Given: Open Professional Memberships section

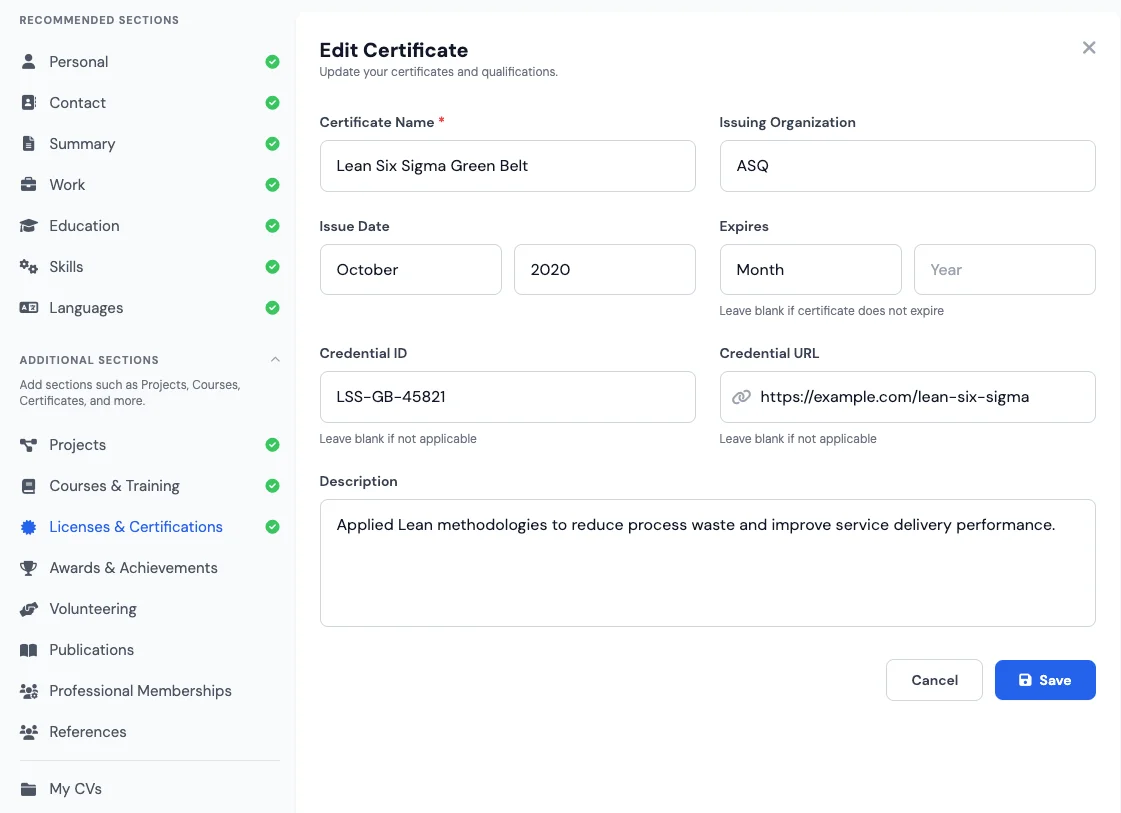Looking at the screenshot, I should point(149,691).
